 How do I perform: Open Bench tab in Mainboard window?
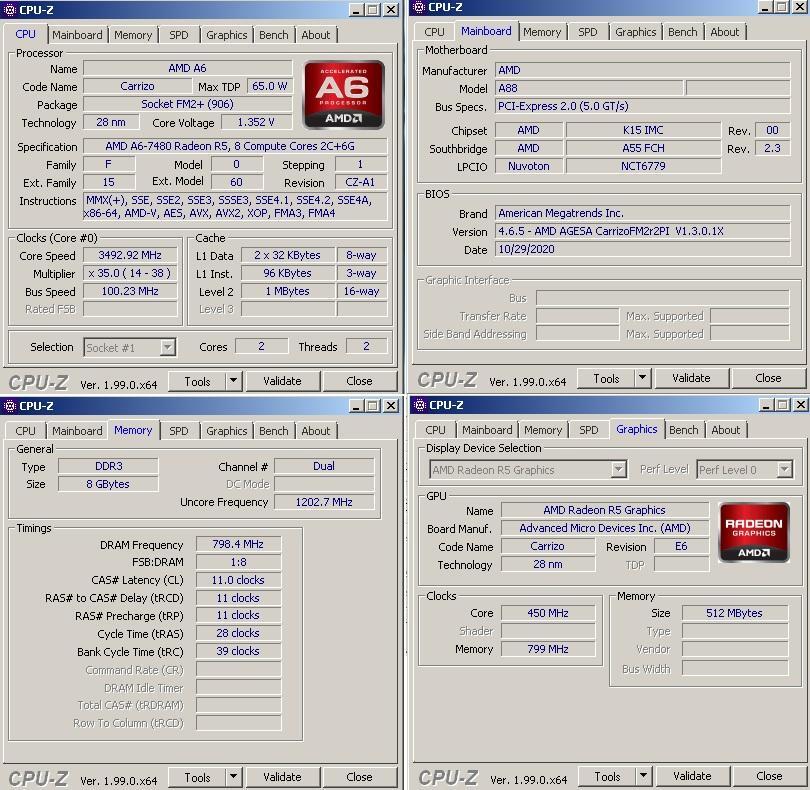pos(682,32)
